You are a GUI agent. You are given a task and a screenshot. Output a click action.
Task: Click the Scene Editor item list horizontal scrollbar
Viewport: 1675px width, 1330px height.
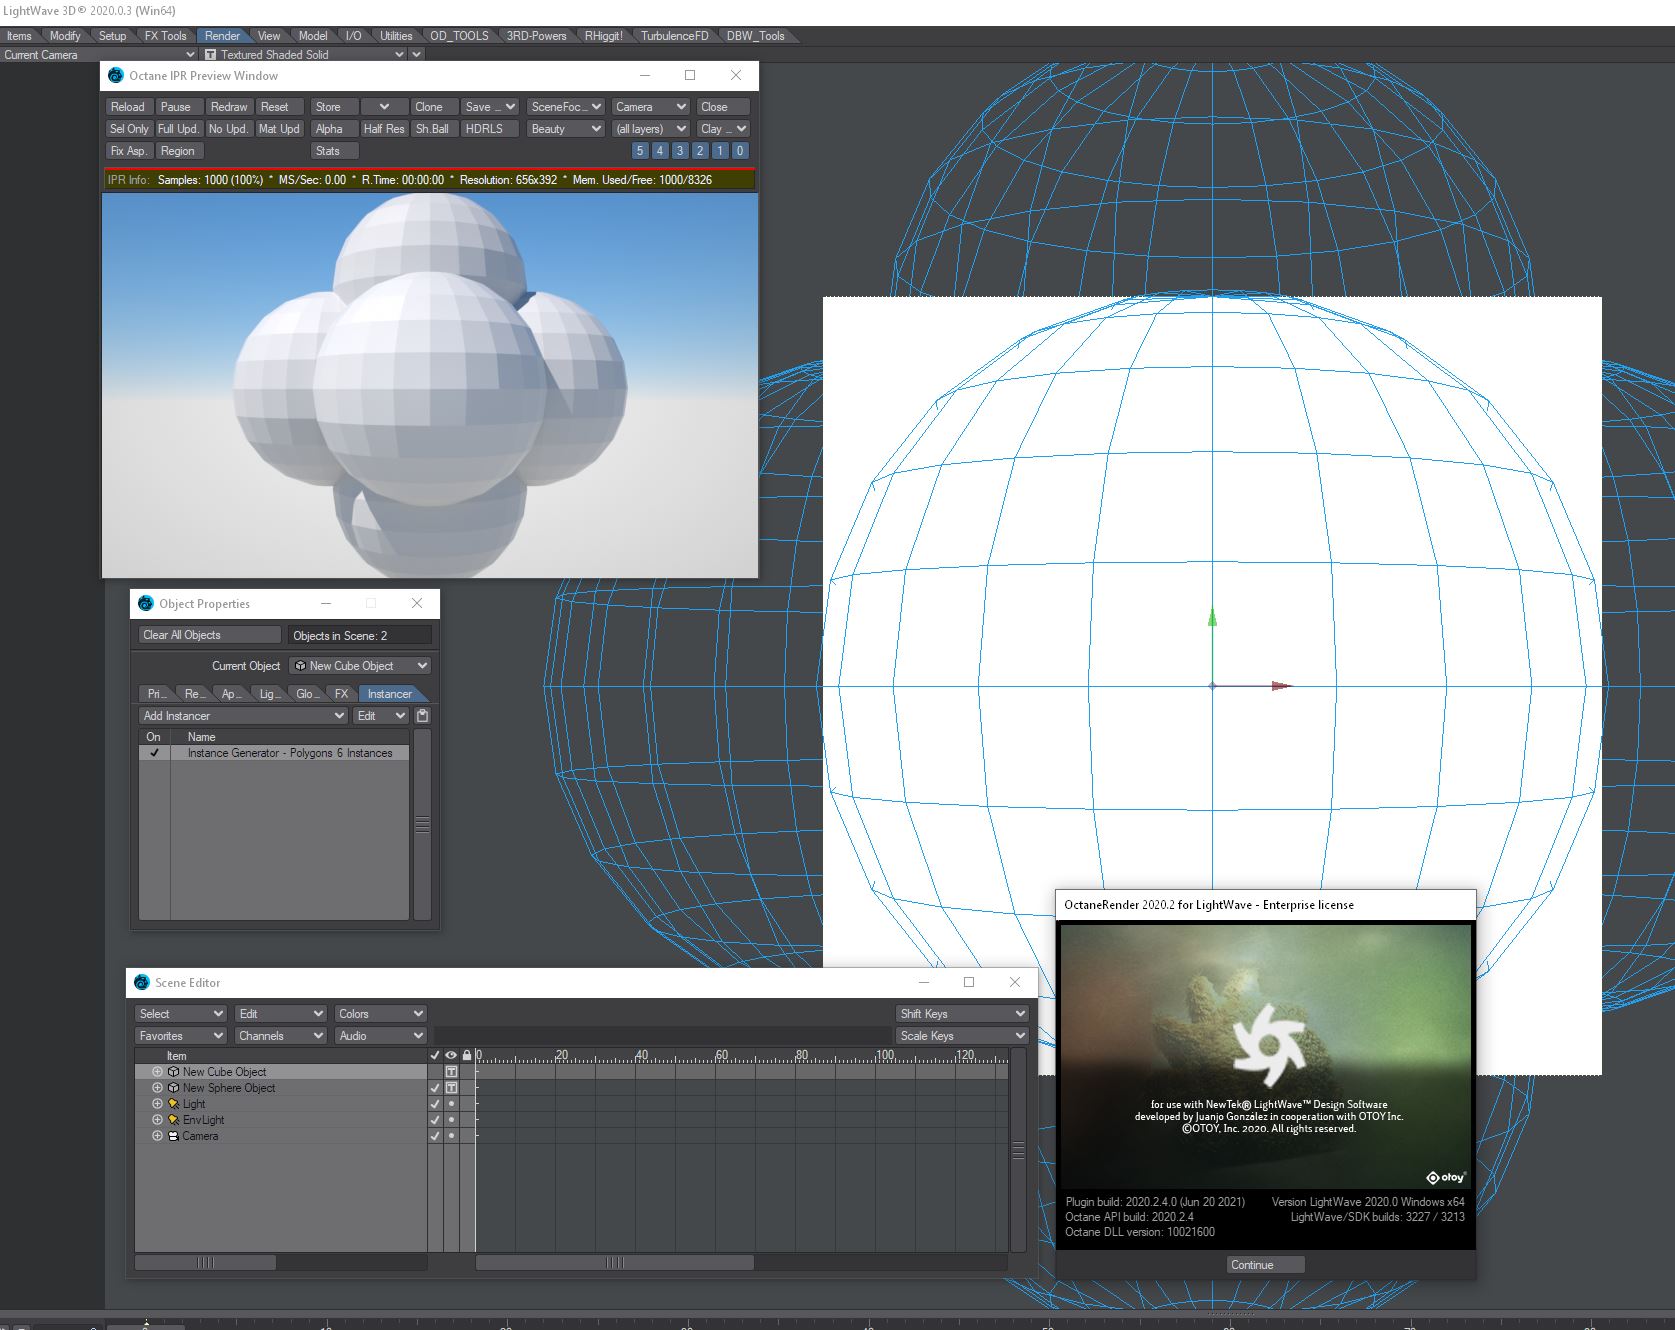(205, 1263)
